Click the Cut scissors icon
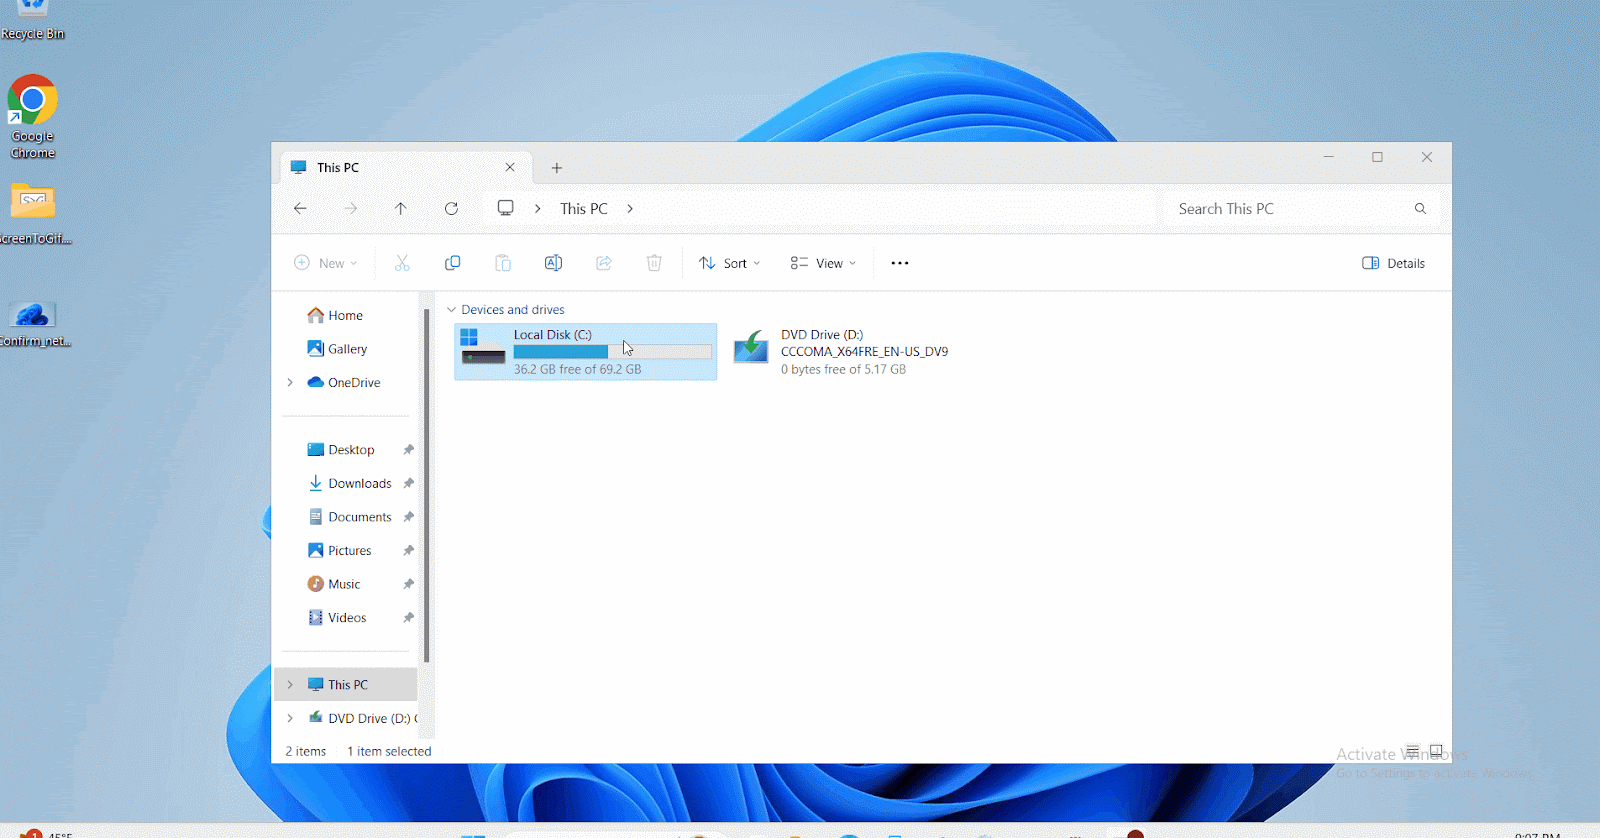 (402, 263)
